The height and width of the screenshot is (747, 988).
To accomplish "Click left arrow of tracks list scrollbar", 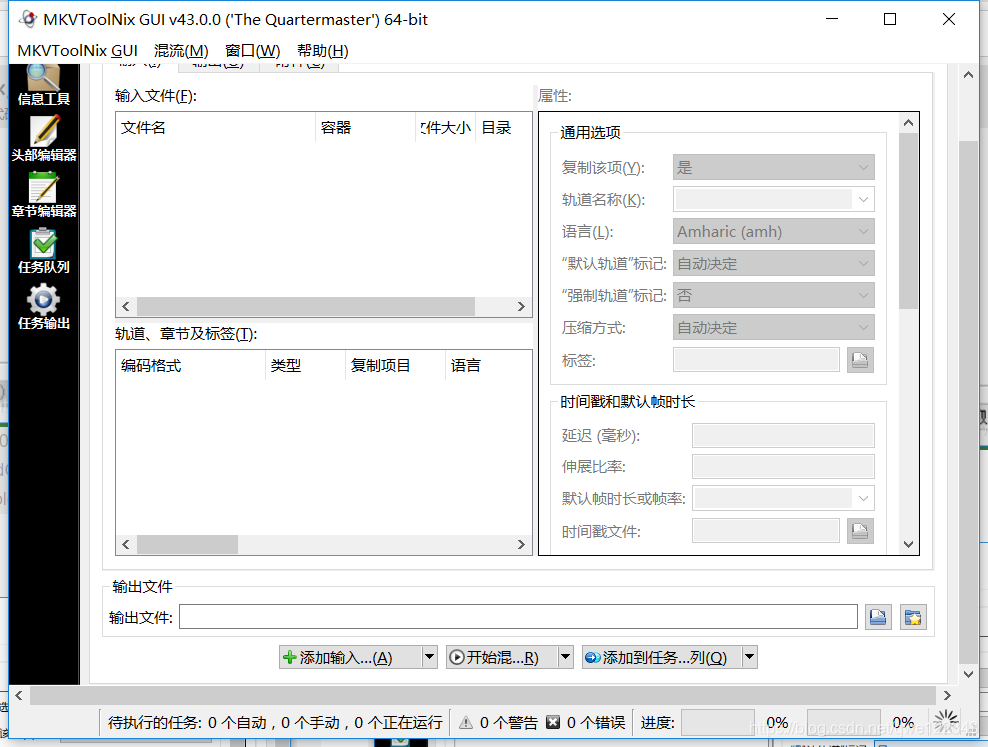I will click(x=126, y=544).
